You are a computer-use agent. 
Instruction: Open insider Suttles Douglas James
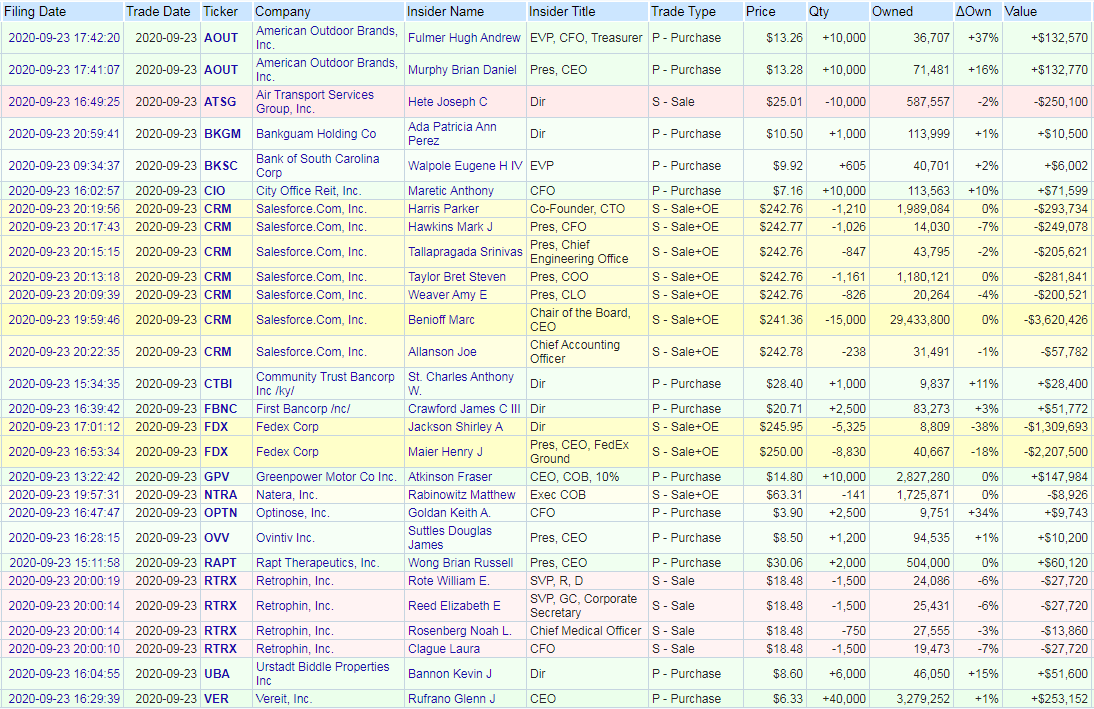pyautogui.click(x=450, y=538)
